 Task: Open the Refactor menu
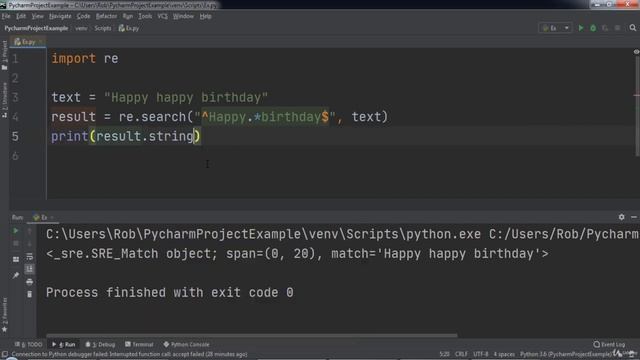[x=106, y=16]
